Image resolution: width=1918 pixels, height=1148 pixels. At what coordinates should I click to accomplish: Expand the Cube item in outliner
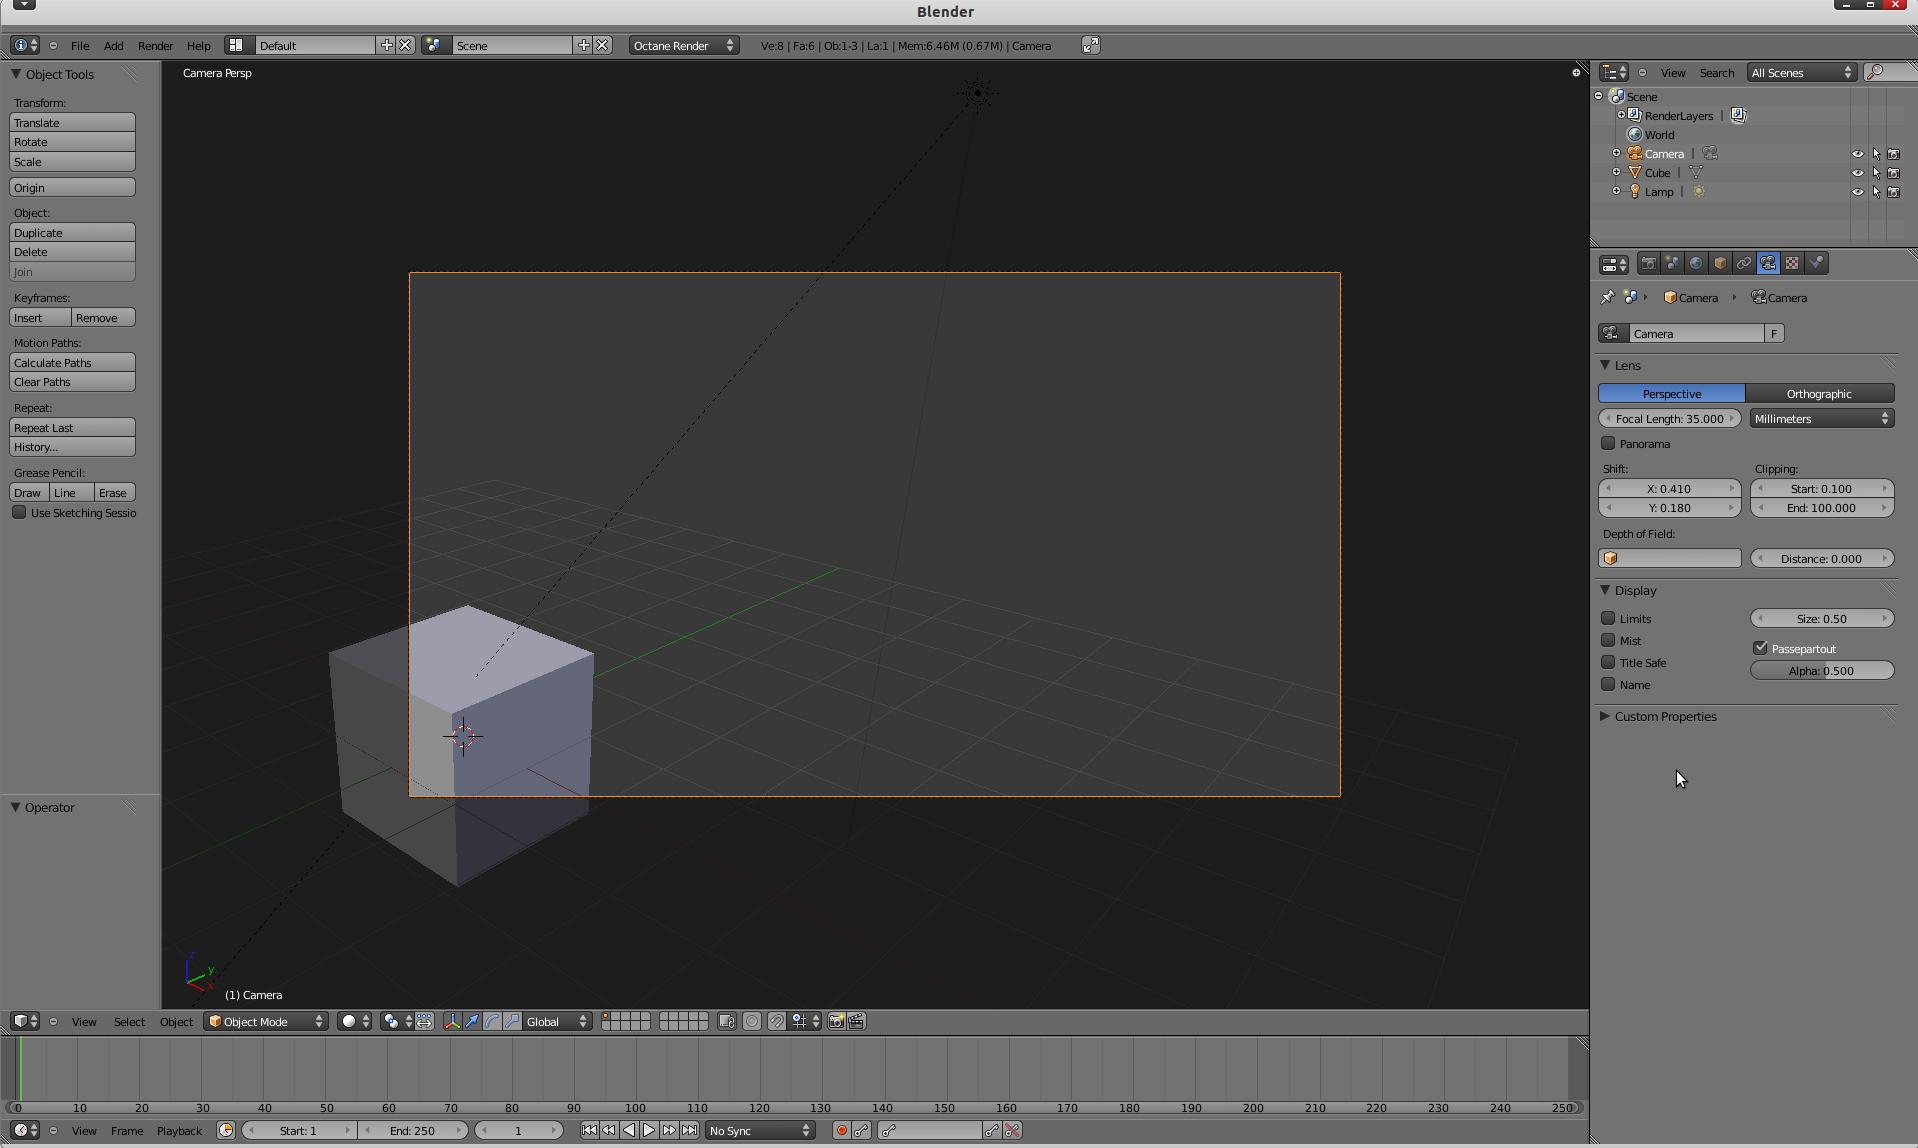1616,173
